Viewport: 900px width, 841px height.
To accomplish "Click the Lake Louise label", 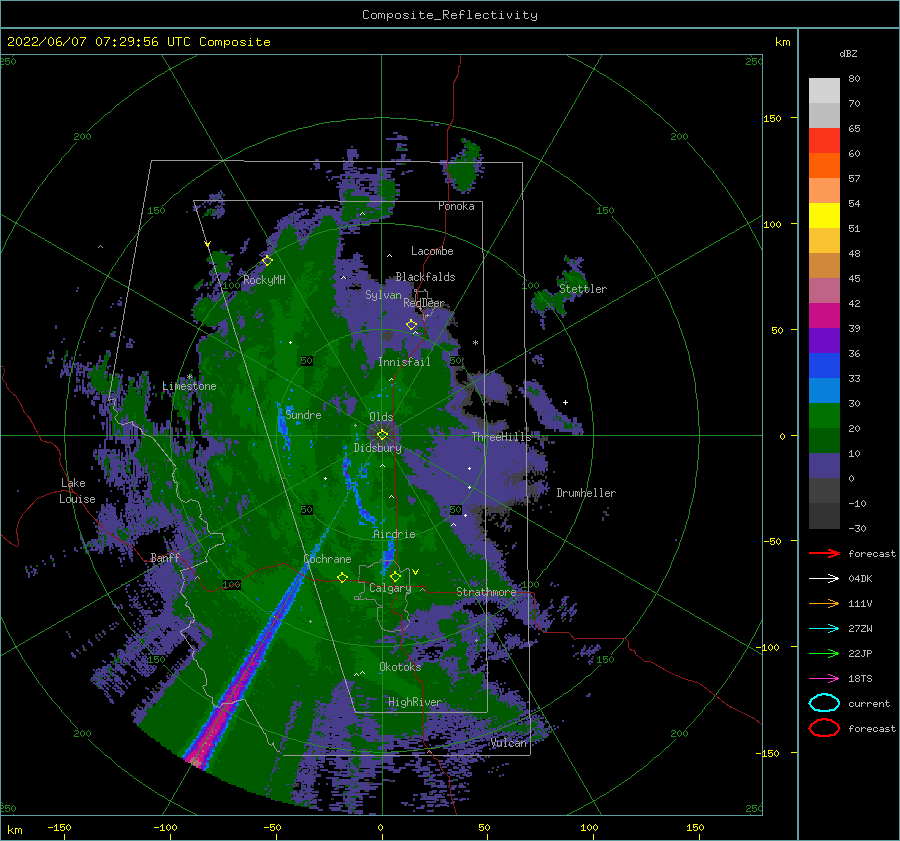I will [x=77, y=491].
